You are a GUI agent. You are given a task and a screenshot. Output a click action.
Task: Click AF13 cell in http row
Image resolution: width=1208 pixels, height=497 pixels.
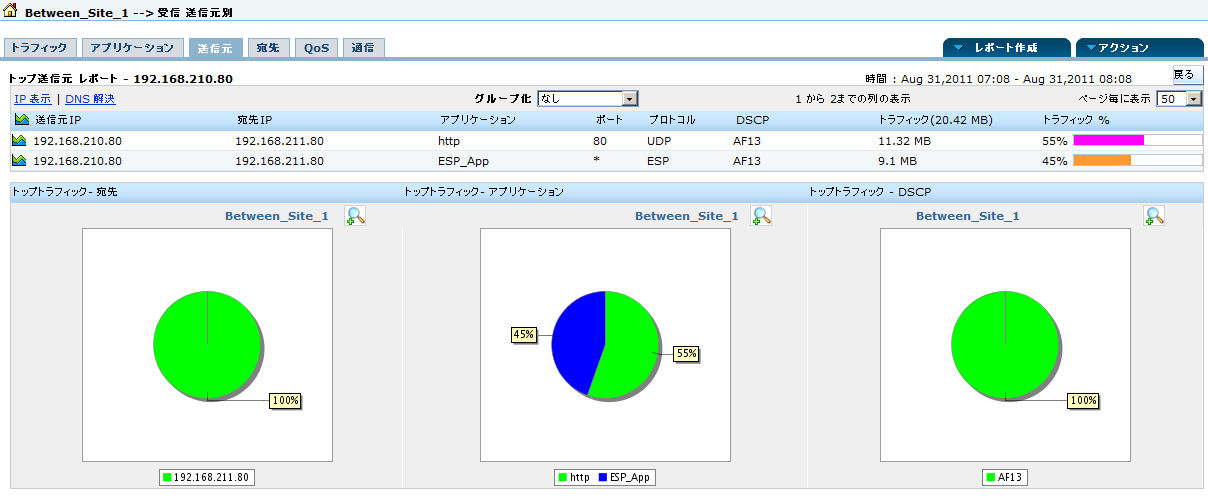747,141
